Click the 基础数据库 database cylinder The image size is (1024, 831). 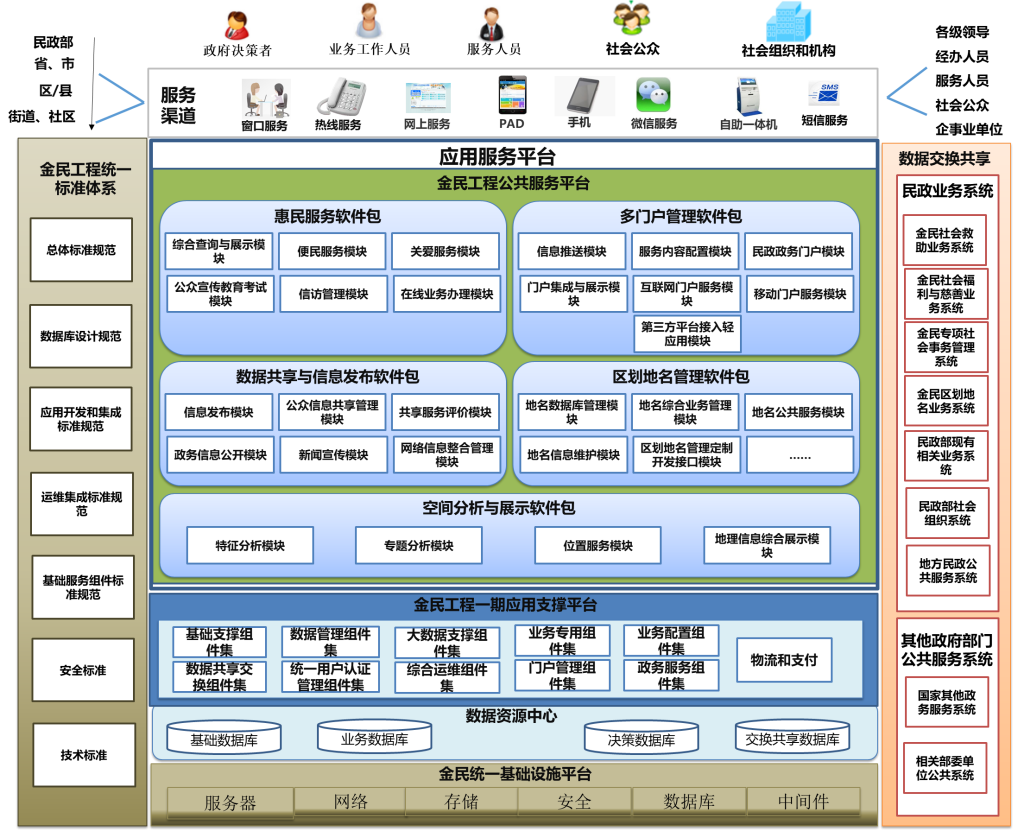[x=224, y=739]
